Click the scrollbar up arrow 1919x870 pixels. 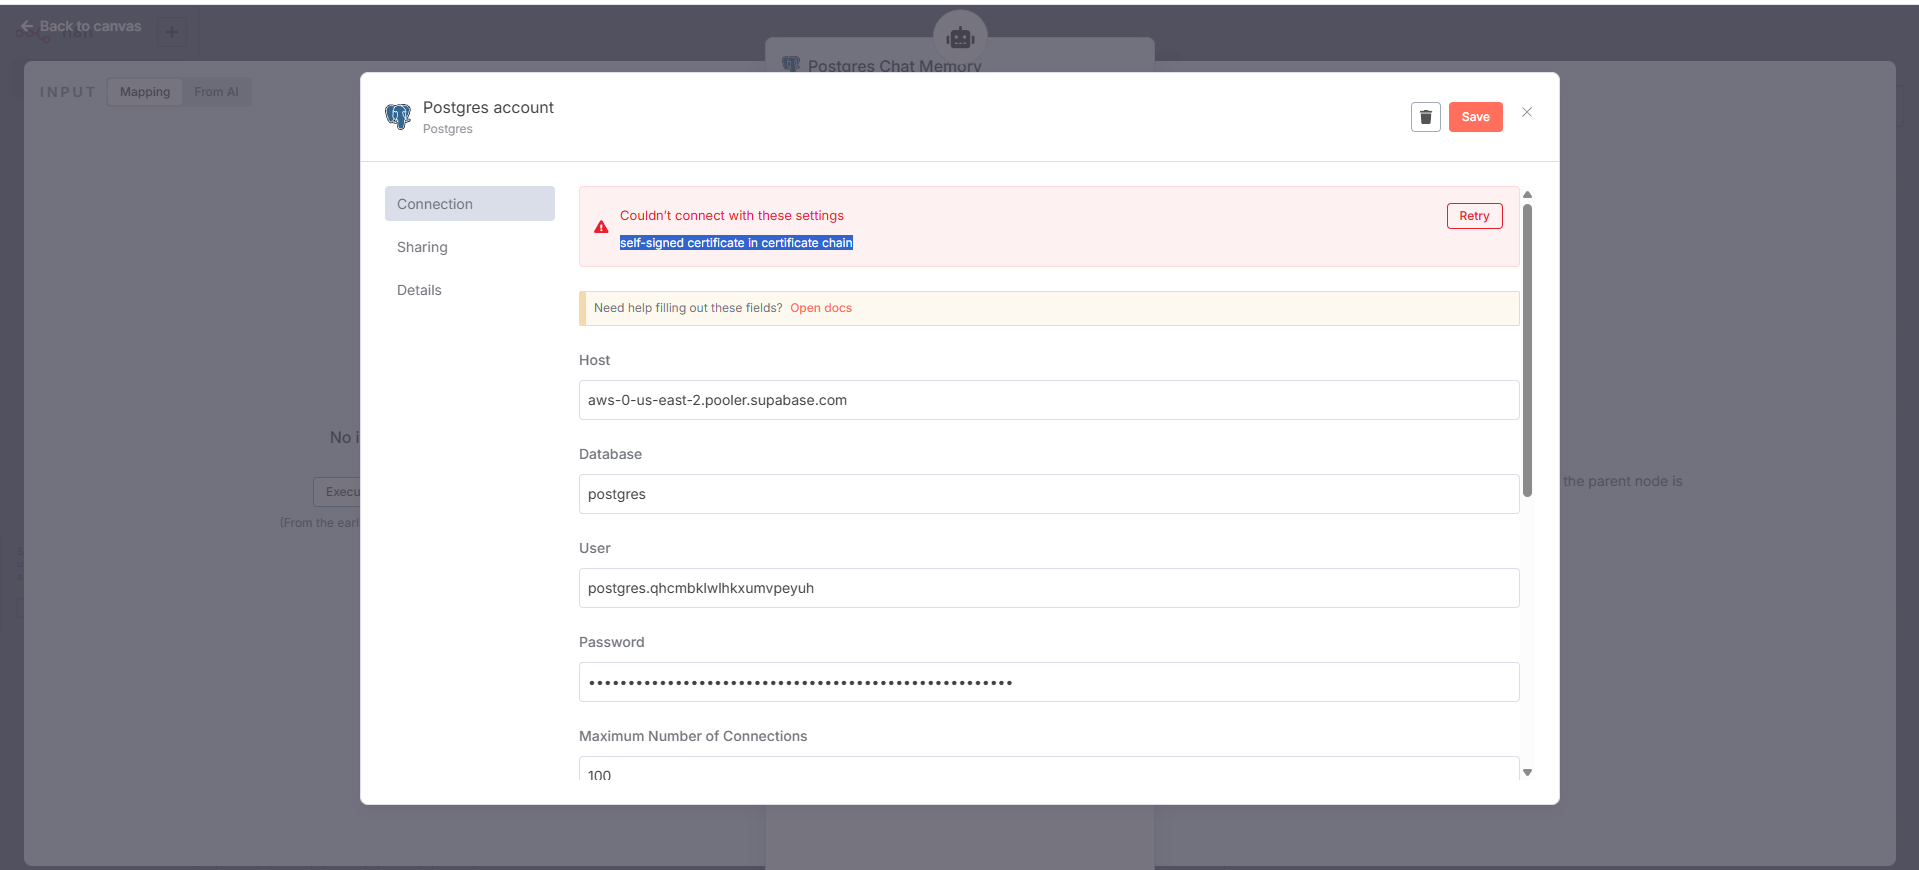click(1527, 195)
